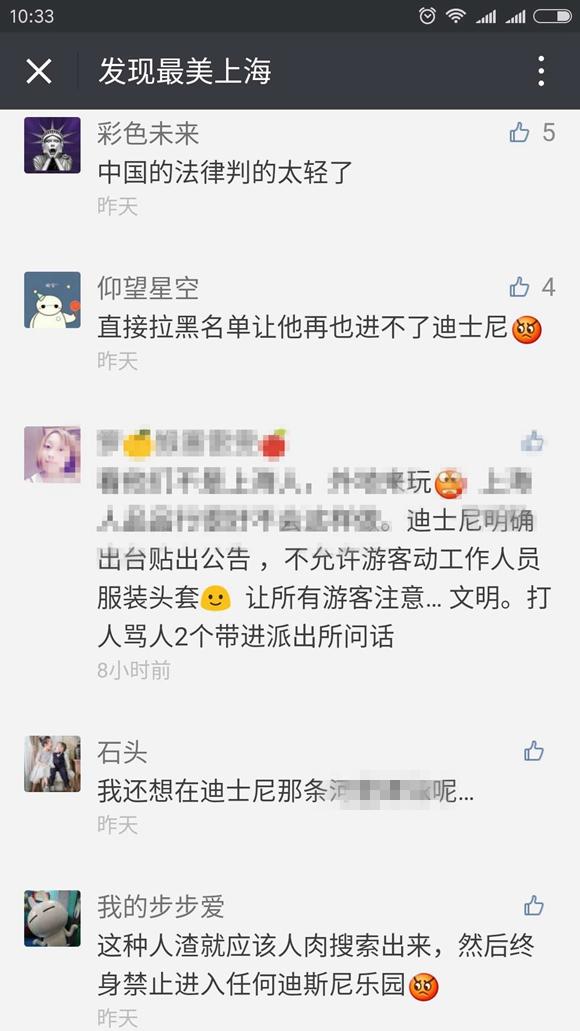The image size is (580, 1031).
Task: Open the pixelated avatar of third commenter
Action: tap(53, 454)
